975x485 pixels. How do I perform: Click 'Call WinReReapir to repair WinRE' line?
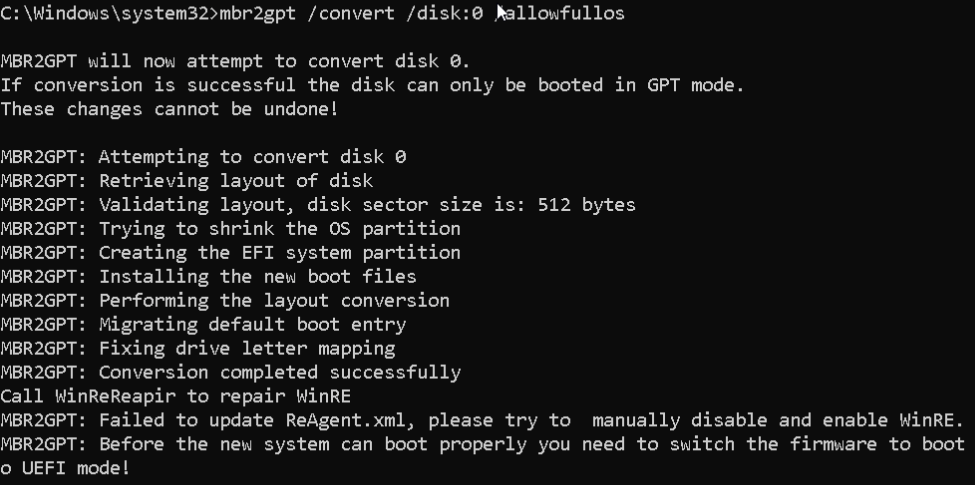pos(176,396)
